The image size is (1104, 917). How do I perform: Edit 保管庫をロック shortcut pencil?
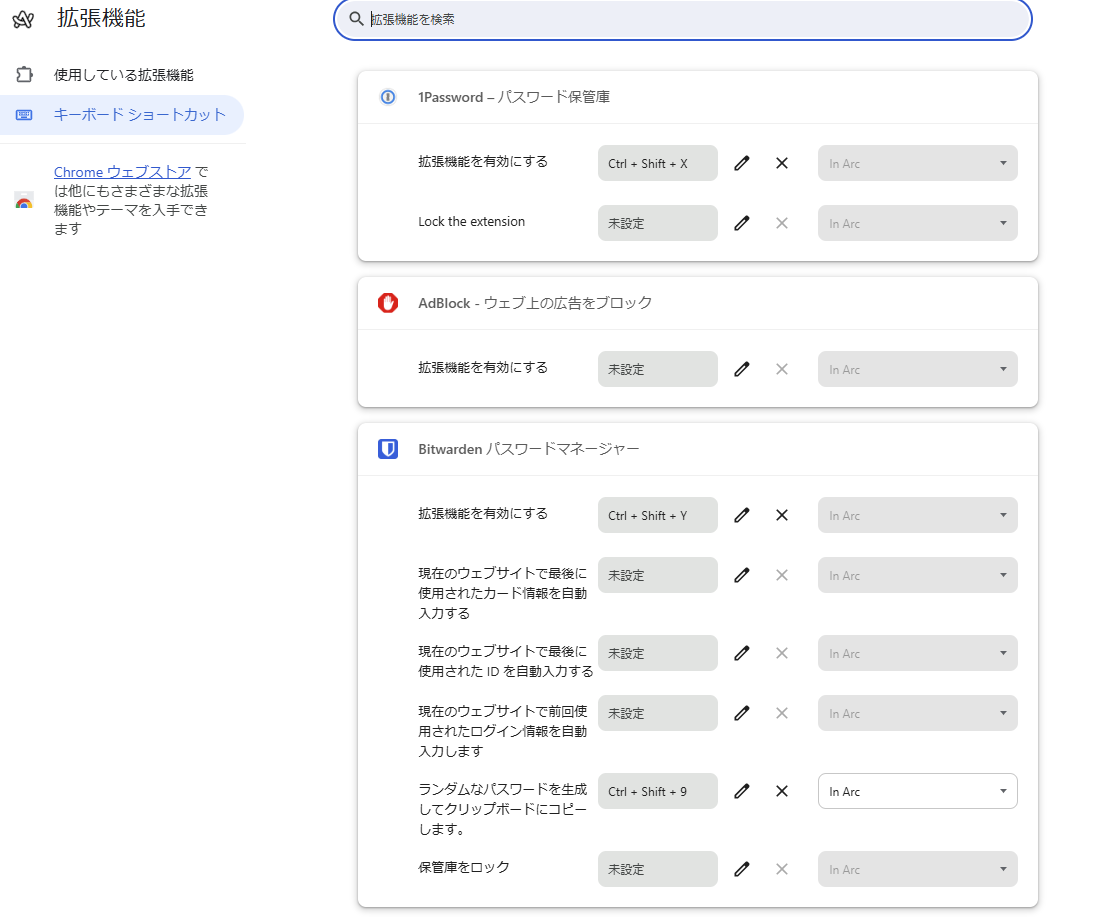click(x=741, y=870)
